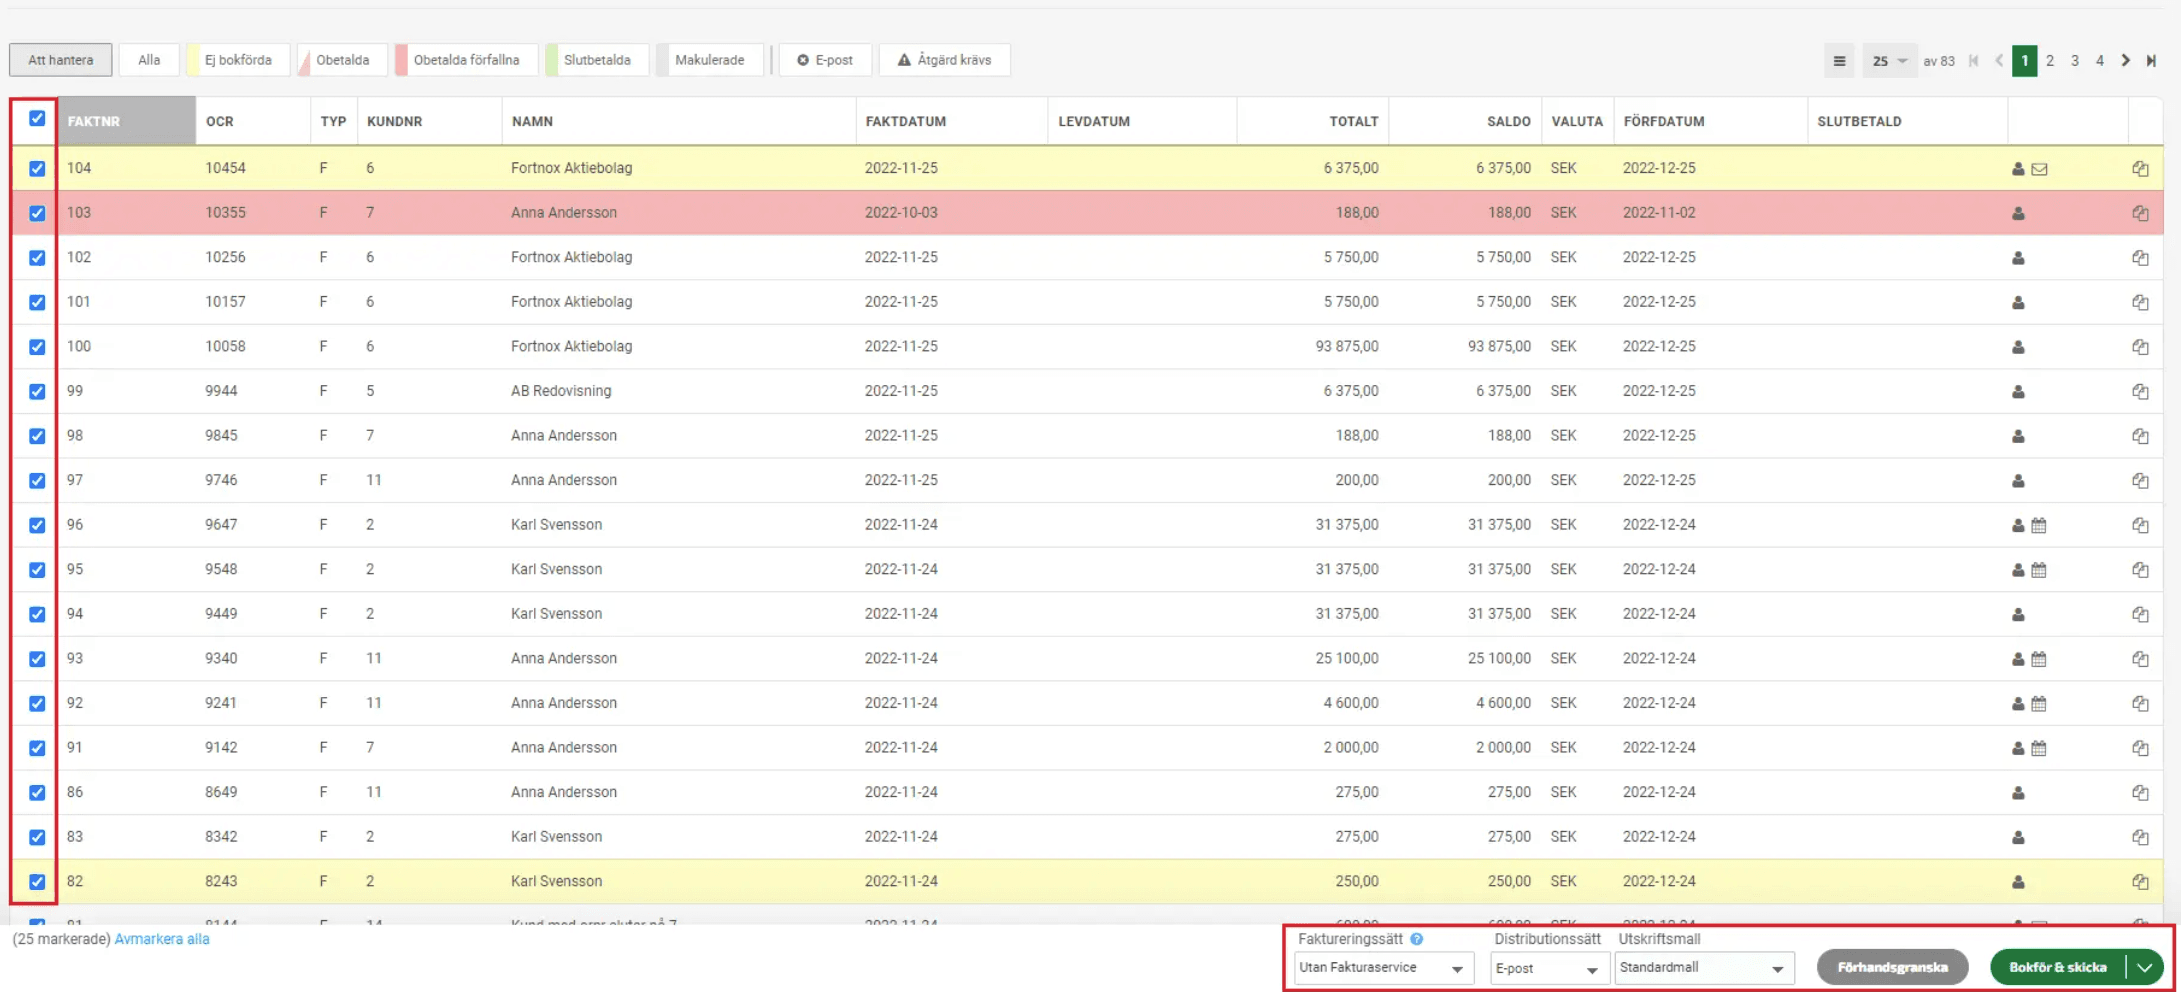Screen dimensions: 2181x992
Task: Copy invoice 92 using its copy icon
Action: 2140,704
